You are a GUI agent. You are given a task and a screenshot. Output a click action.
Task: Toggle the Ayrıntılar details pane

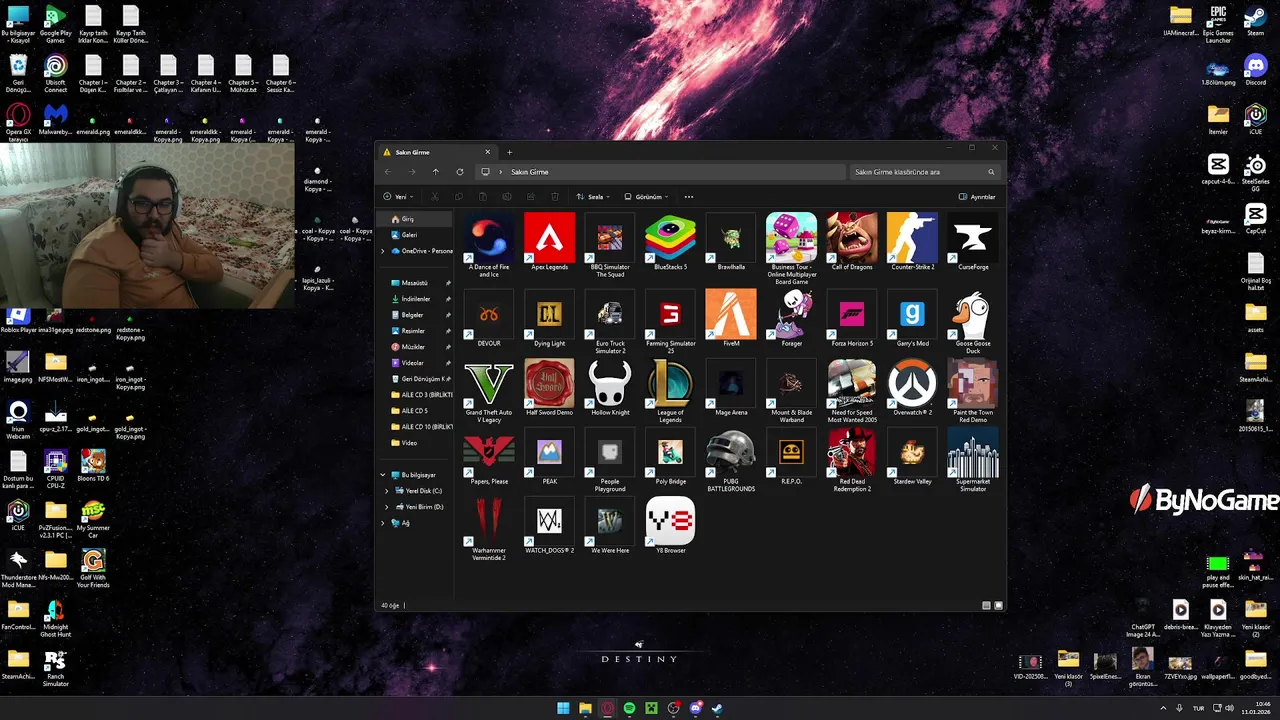(x=977, y=197)
